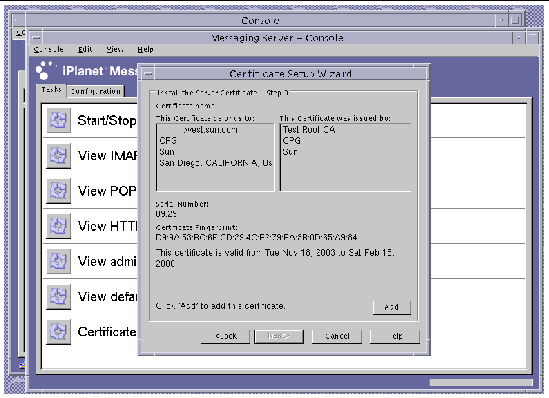Viewport: 549px width, 398px height.
Task: Click the Back button in wizard
Action: [225, 336]
